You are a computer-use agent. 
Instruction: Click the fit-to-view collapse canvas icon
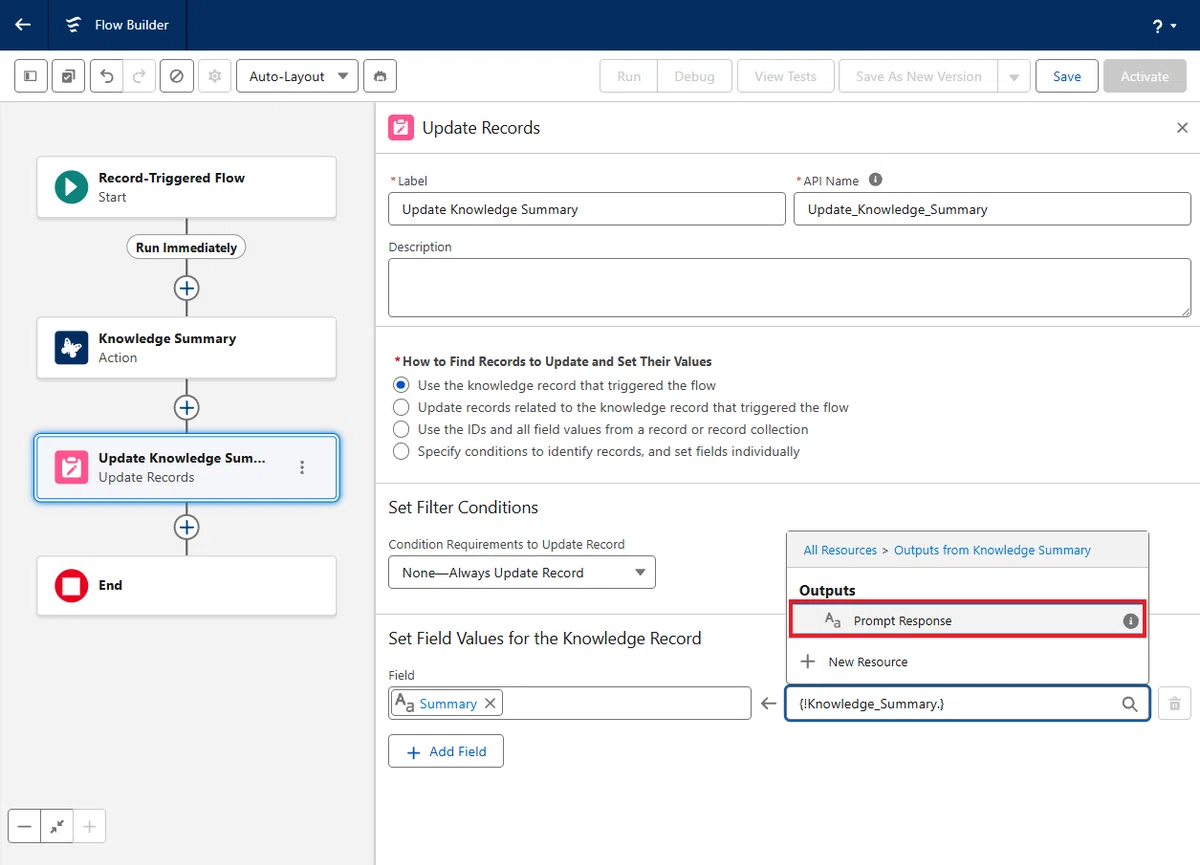click(57, 826)
